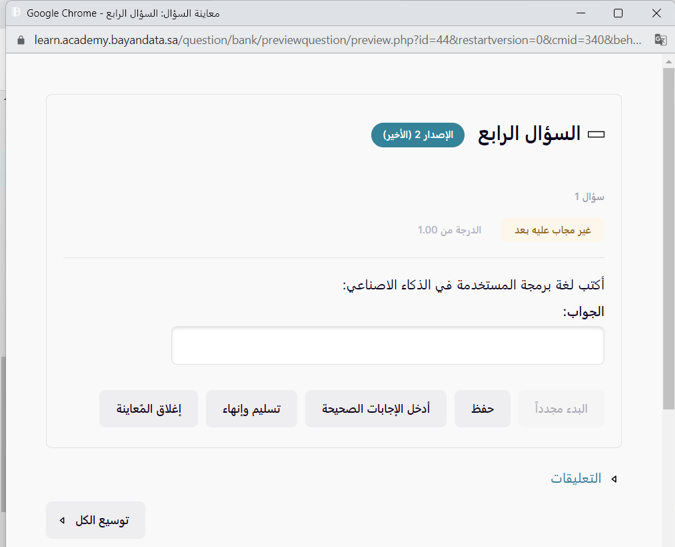Minimize the Chrome preview window
The width and height of the screenshot is (675, 547).
580,13
